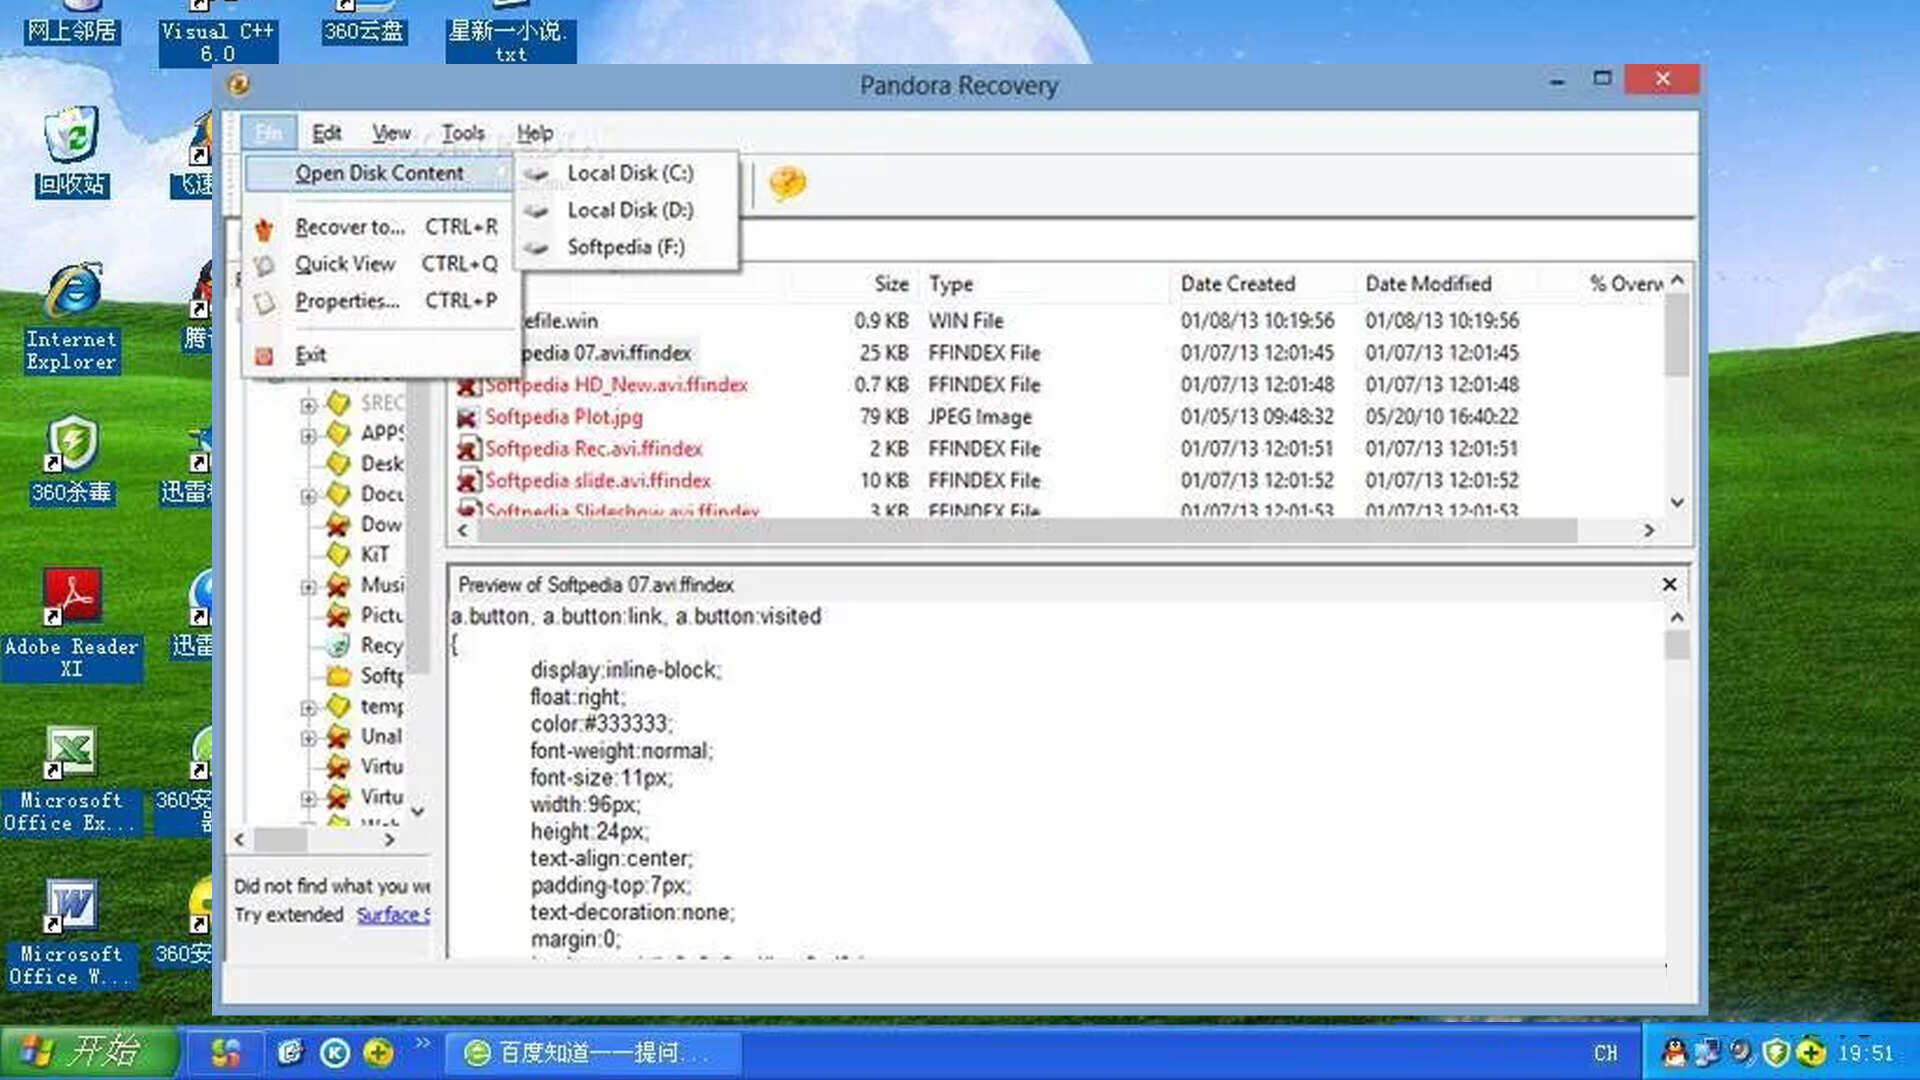Screen dimensions: 1920x1080
Task: Click the deleted-file icon of Softpedia Plot.jpg
Action: [x=467, y=417]
